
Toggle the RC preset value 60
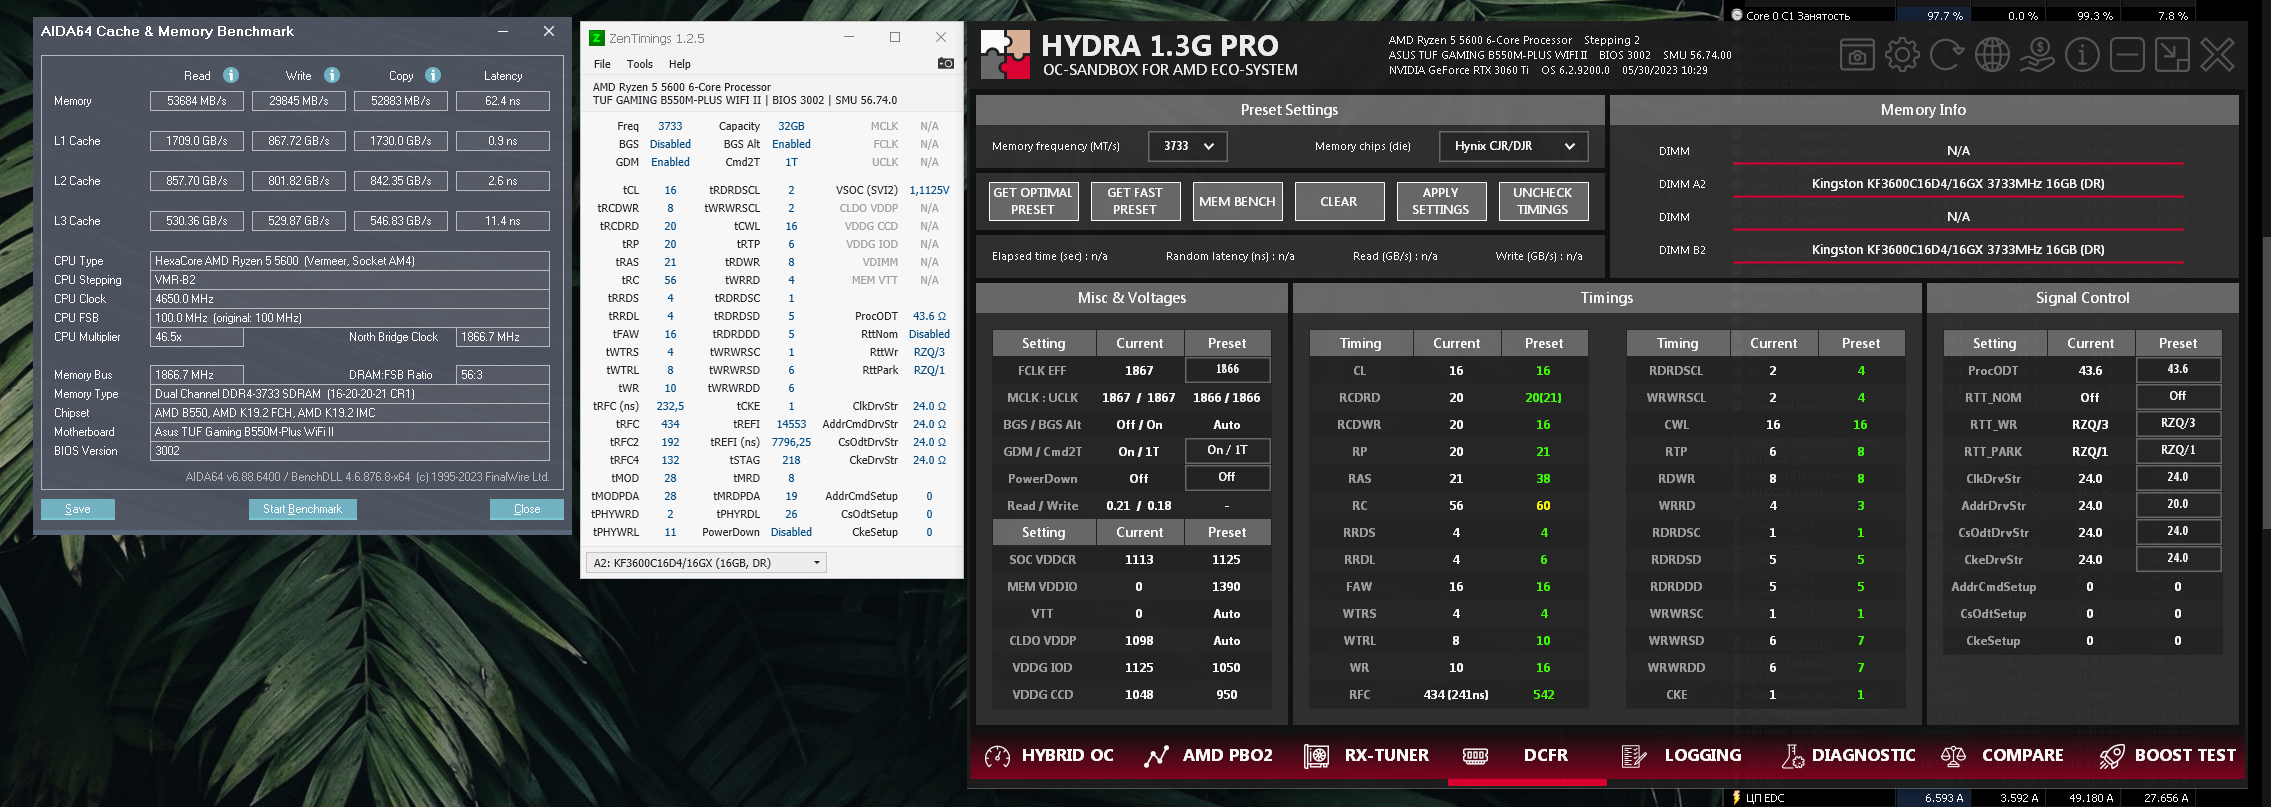[1543, 506]
